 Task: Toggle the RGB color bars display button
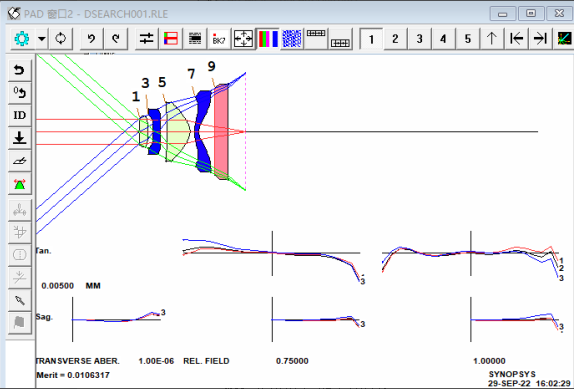(268, 38)
